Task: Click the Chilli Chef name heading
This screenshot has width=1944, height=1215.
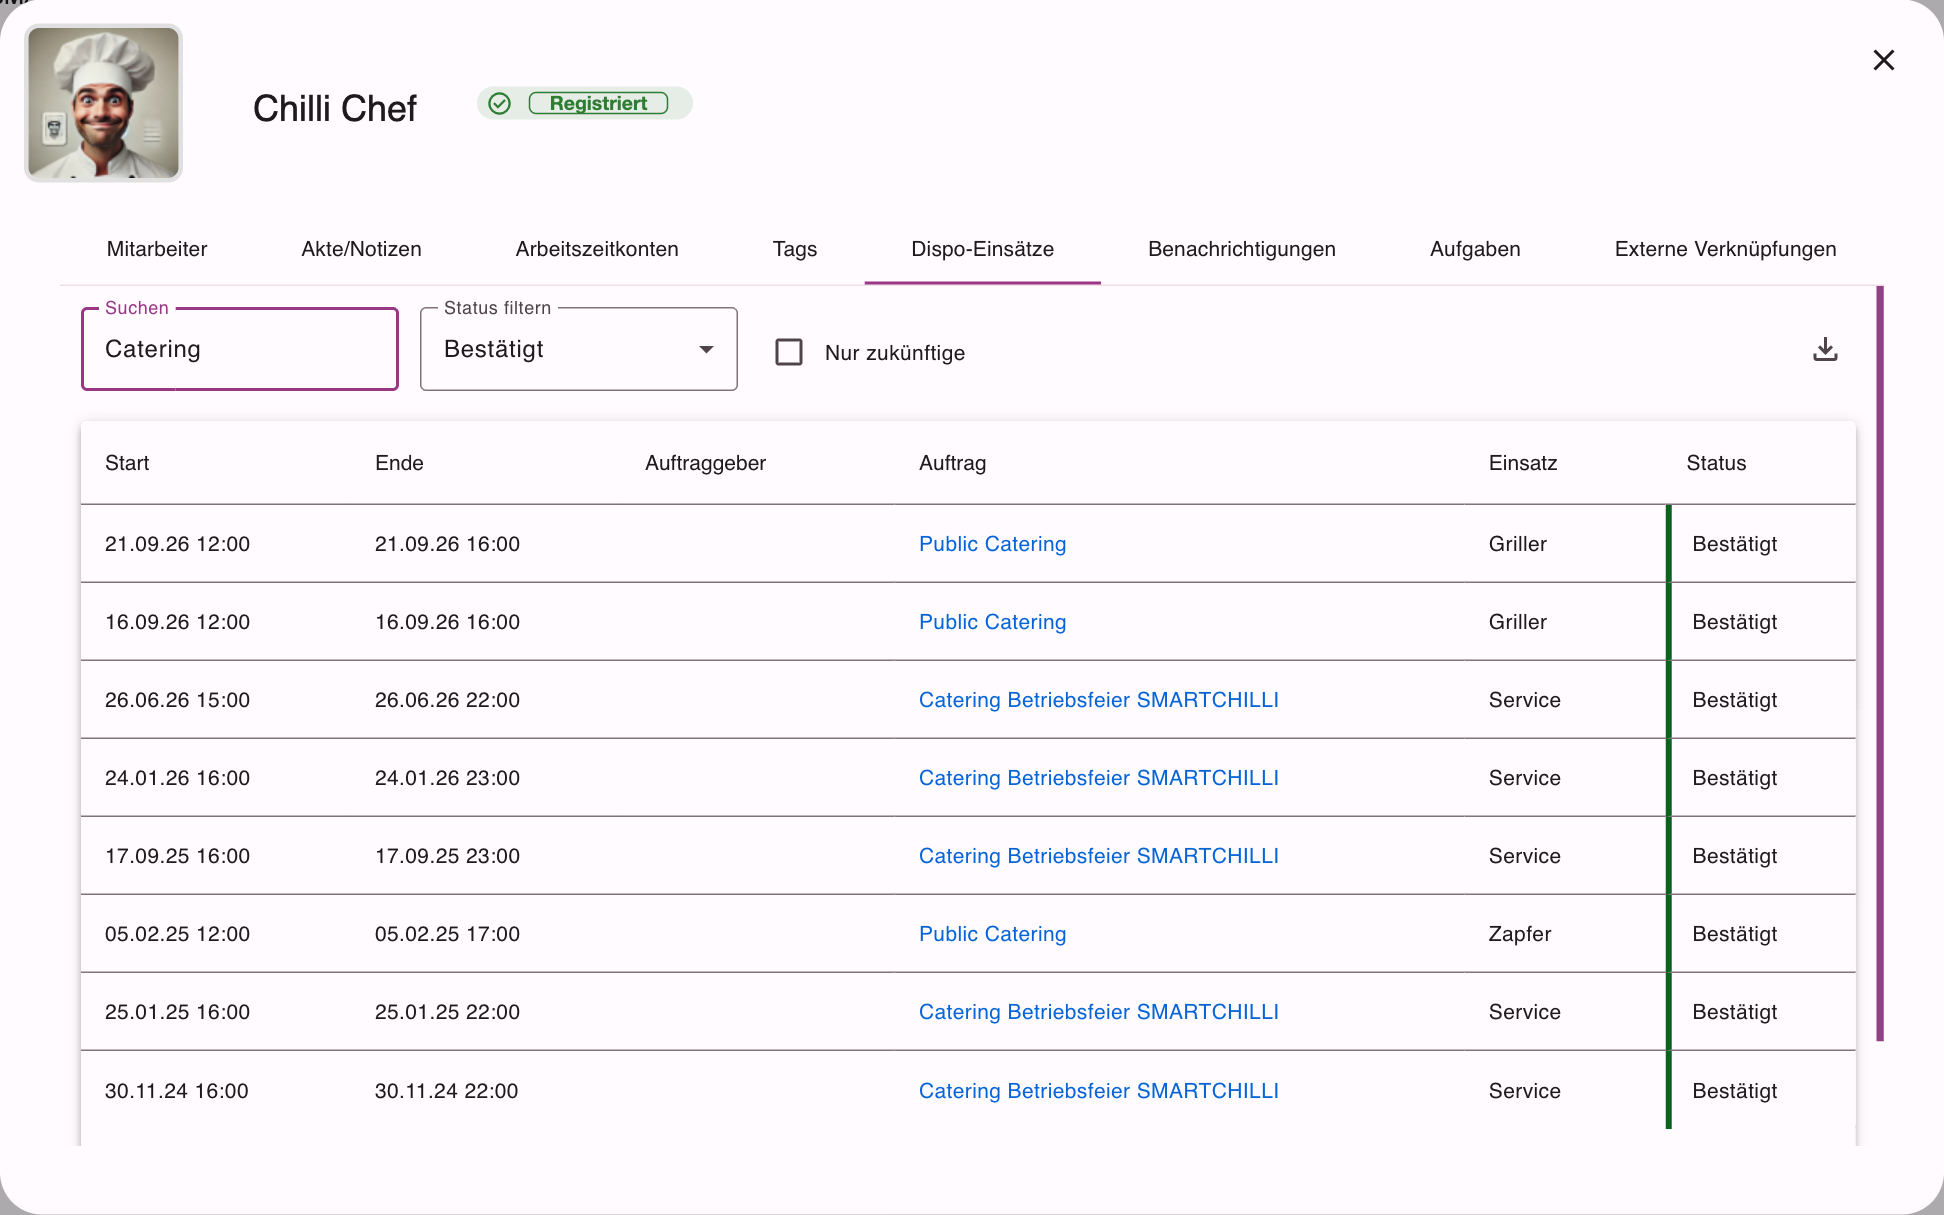Action: tap(334, 108)
